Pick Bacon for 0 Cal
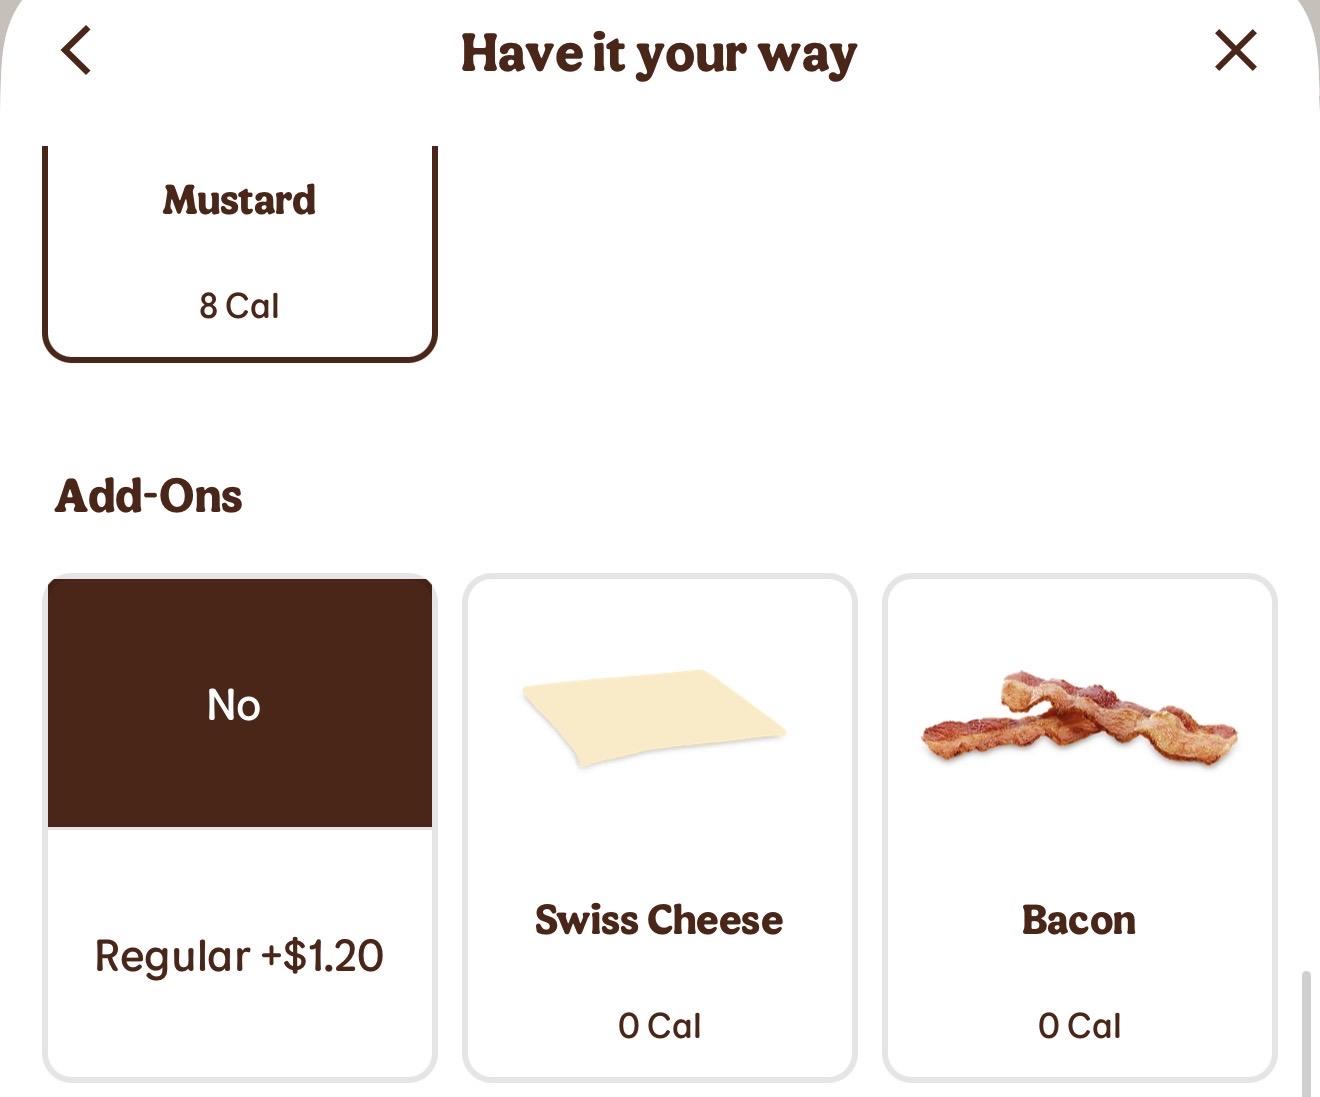 pyautogui.click(x=1078, y=1024)
